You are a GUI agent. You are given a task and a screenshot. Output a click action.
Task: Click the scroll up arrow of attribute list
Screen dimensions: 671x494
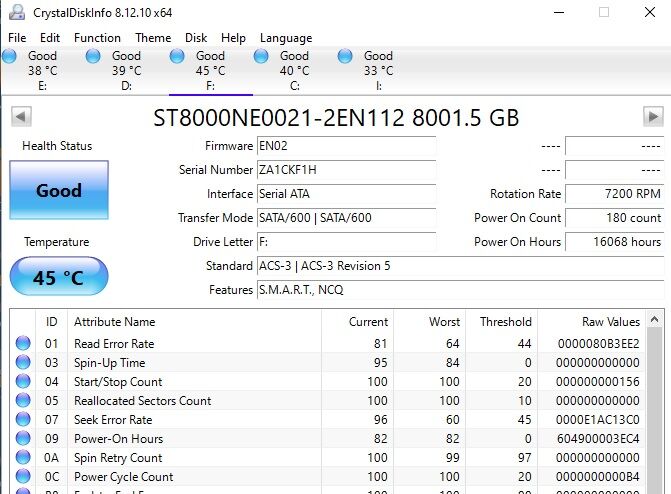(654, 319)
